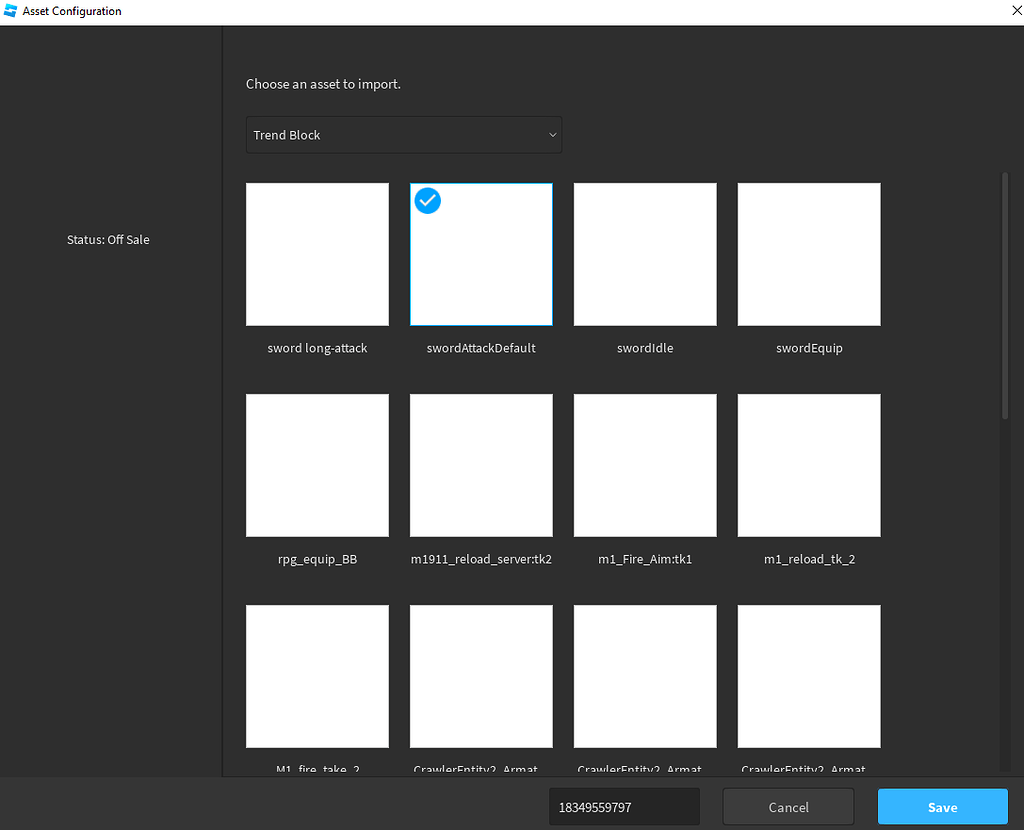This screenshot has width=1024, height=830.
Task: Cancel the asset import dialog
Action: click(x=788, y=807)
